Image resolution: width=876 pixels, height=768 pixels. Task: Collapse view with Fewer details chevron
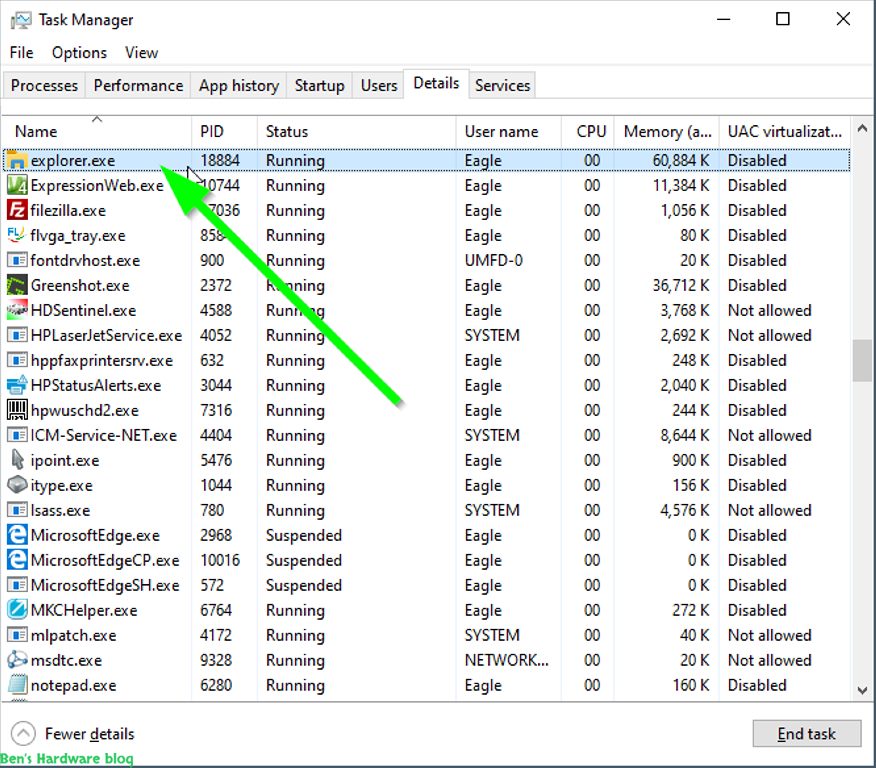tap(23, 733)
